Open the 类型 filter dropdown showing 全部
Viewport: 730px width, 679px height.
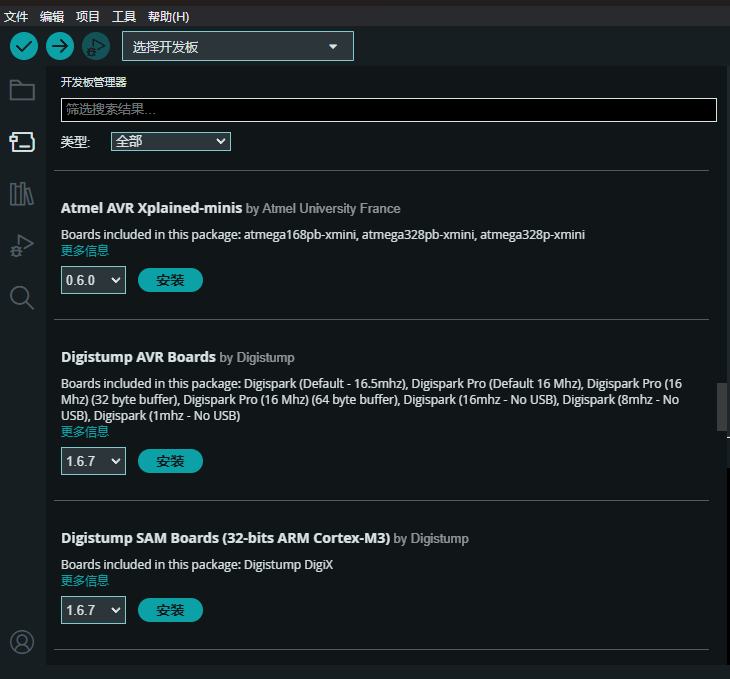(x=171, y=142)
